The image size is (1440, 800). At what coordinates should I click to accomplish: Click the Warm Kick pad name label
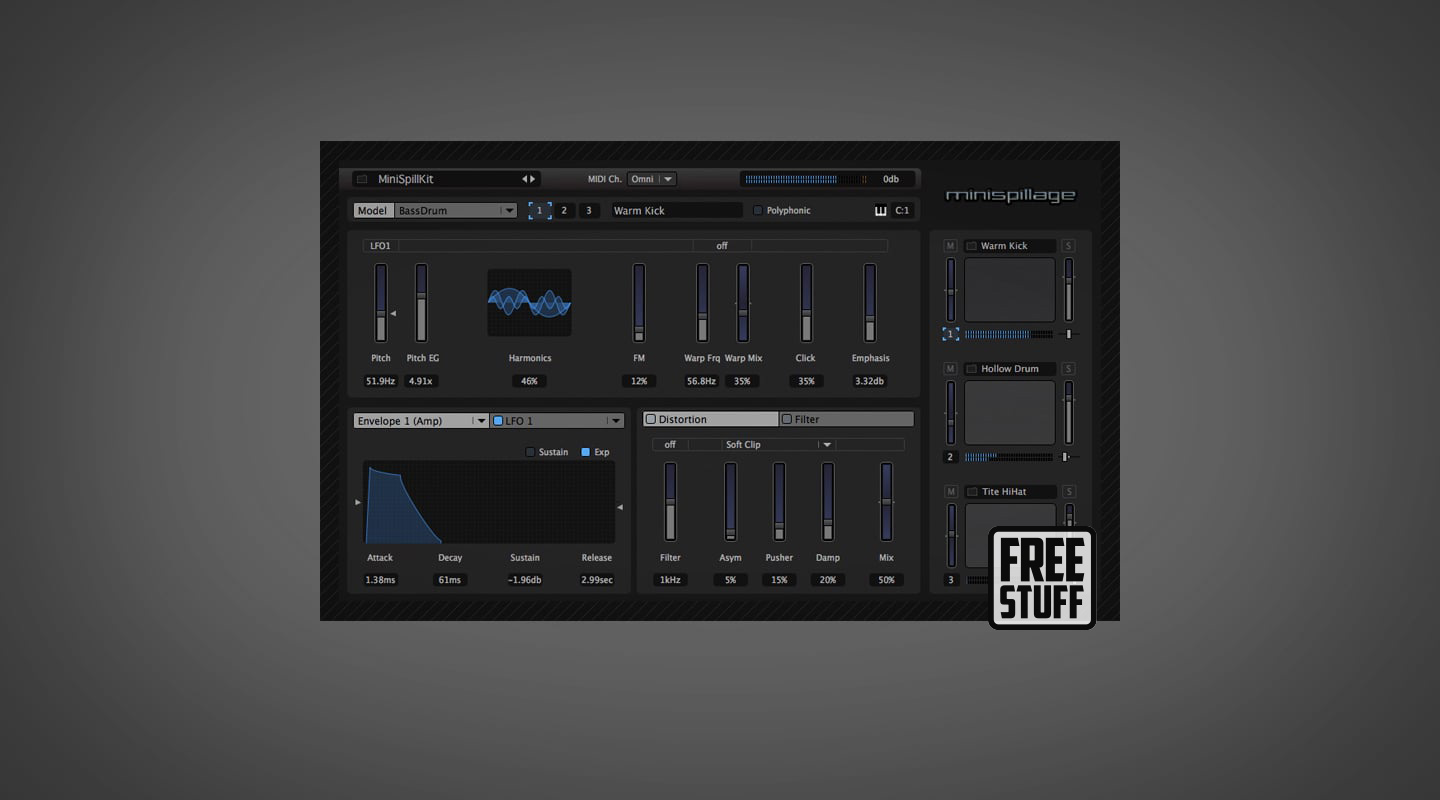pos(1004,246)
